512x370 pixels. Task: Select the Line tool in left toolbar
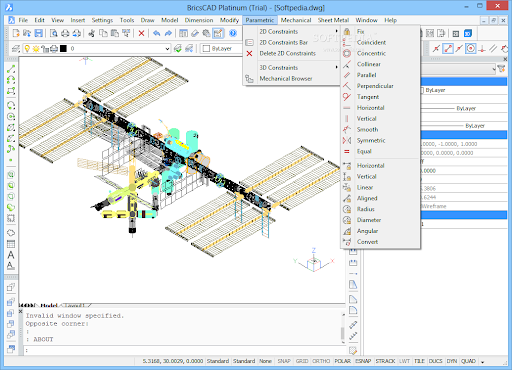coord(11,69)
